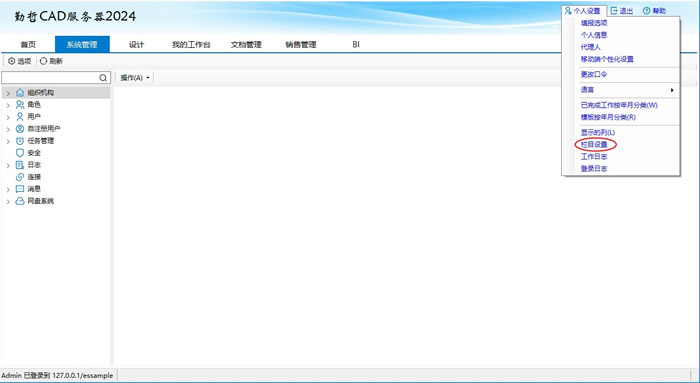Image resolution: width=700 pixels, height=383 pixels.
Task: Expand the 组织机构 tree node arrow
Action: pyautogui.click(x=8, y=93)
